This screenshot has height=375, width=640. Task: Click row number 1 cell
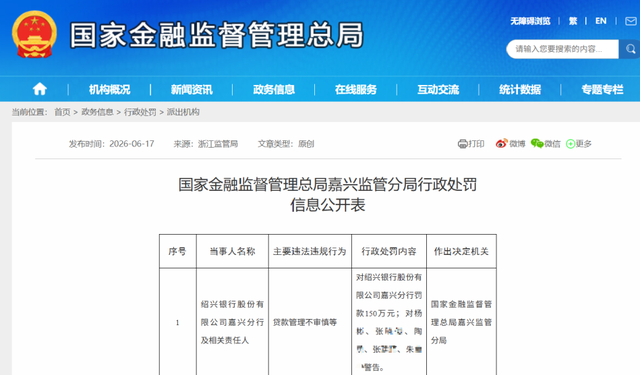(178, 322)
